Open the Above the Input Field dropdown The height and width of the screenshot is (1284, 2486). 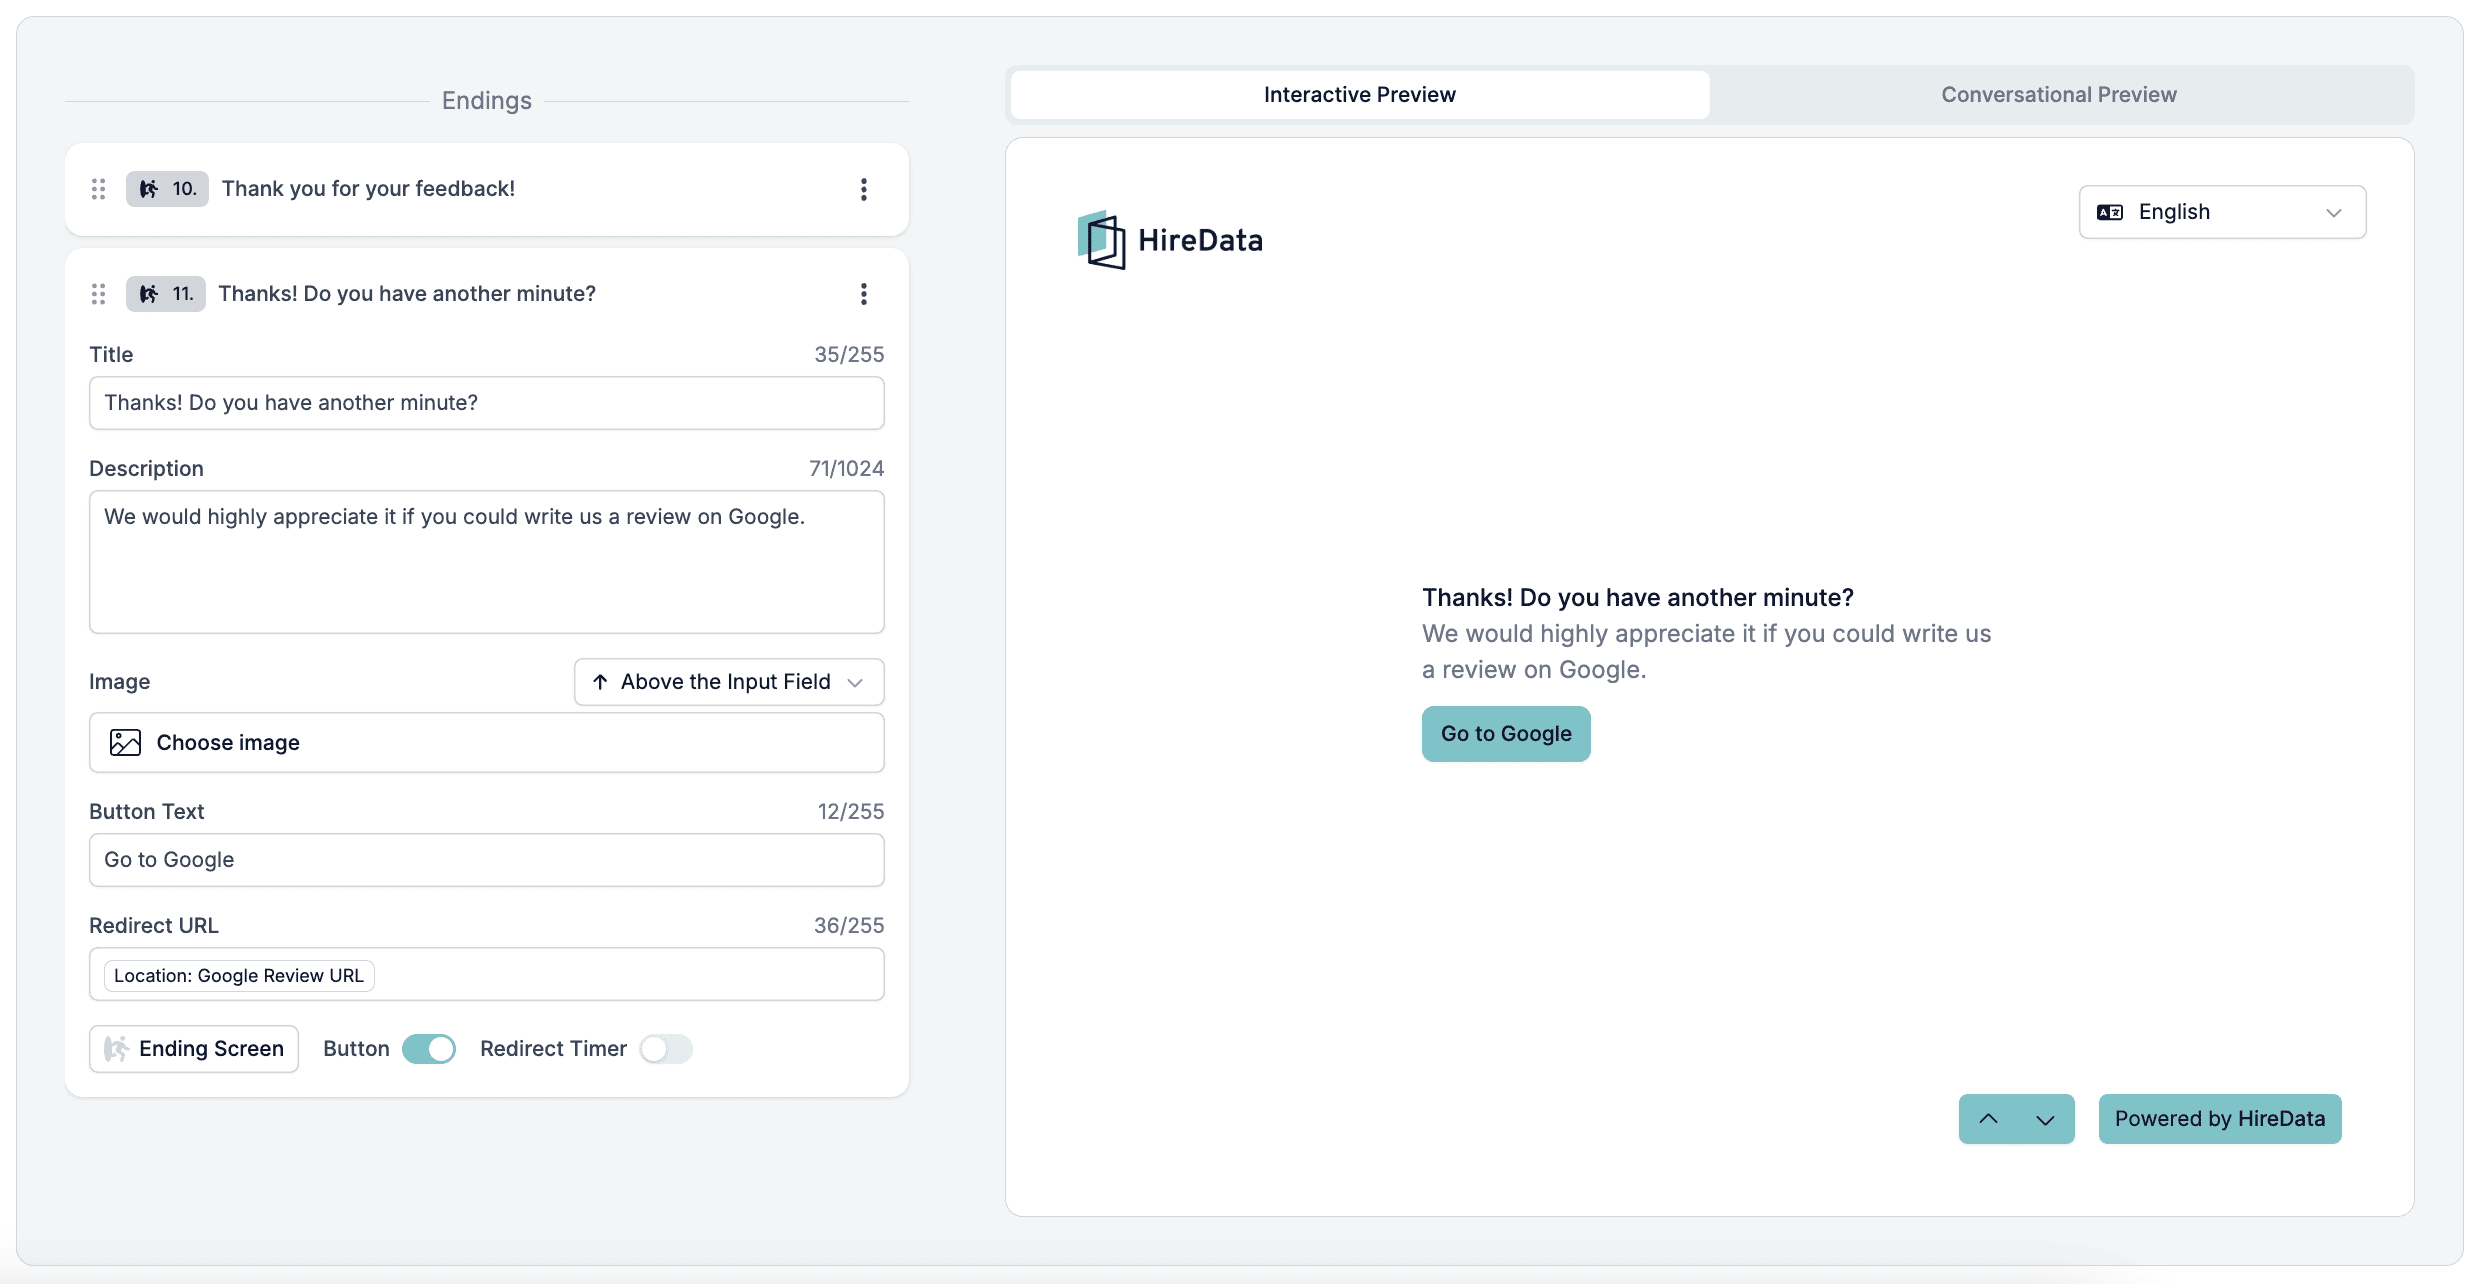click(x=729, y=682)
